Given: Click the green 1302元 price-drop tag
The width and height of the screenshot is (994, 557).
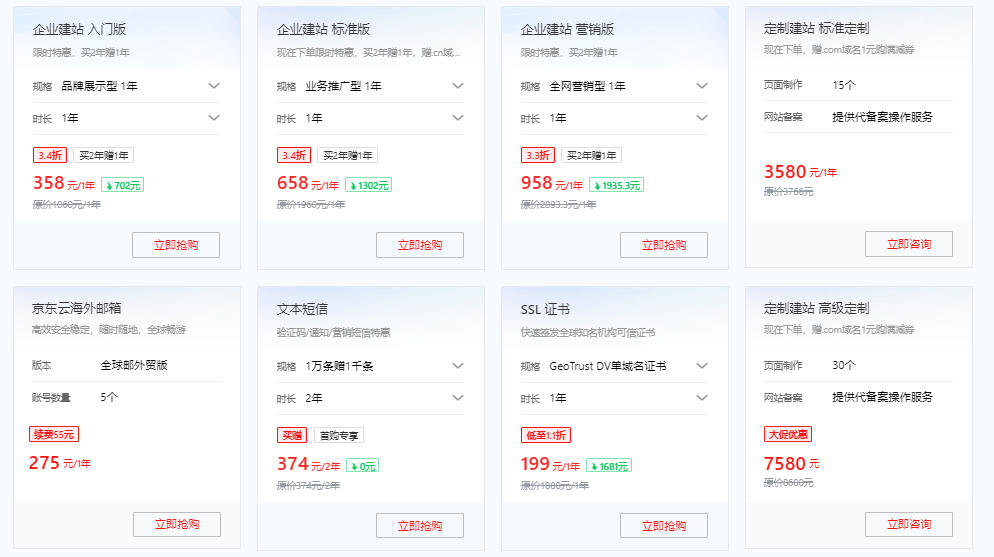Looking at the screenshot, I should [x=368, y=185].
